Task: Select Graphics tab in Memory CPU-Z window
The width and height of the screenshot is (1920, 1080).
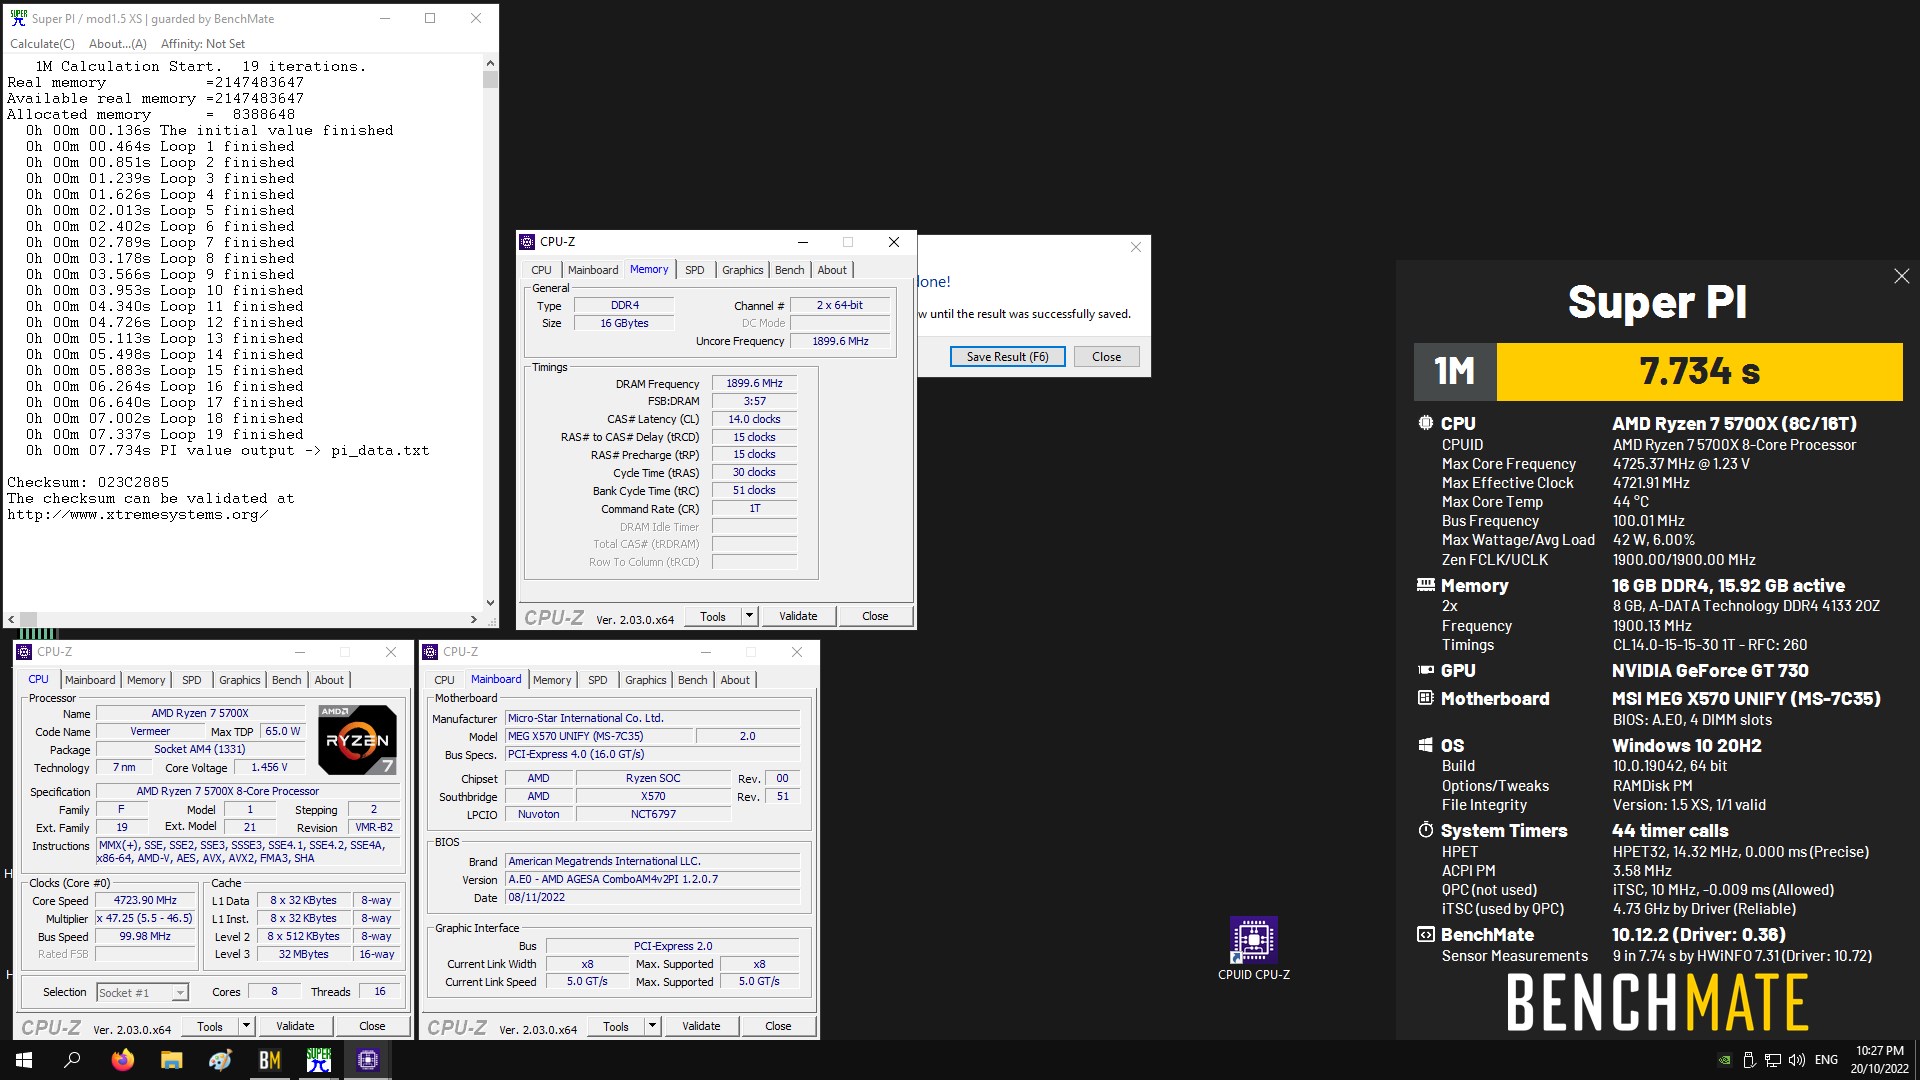Action: (742, 270)
